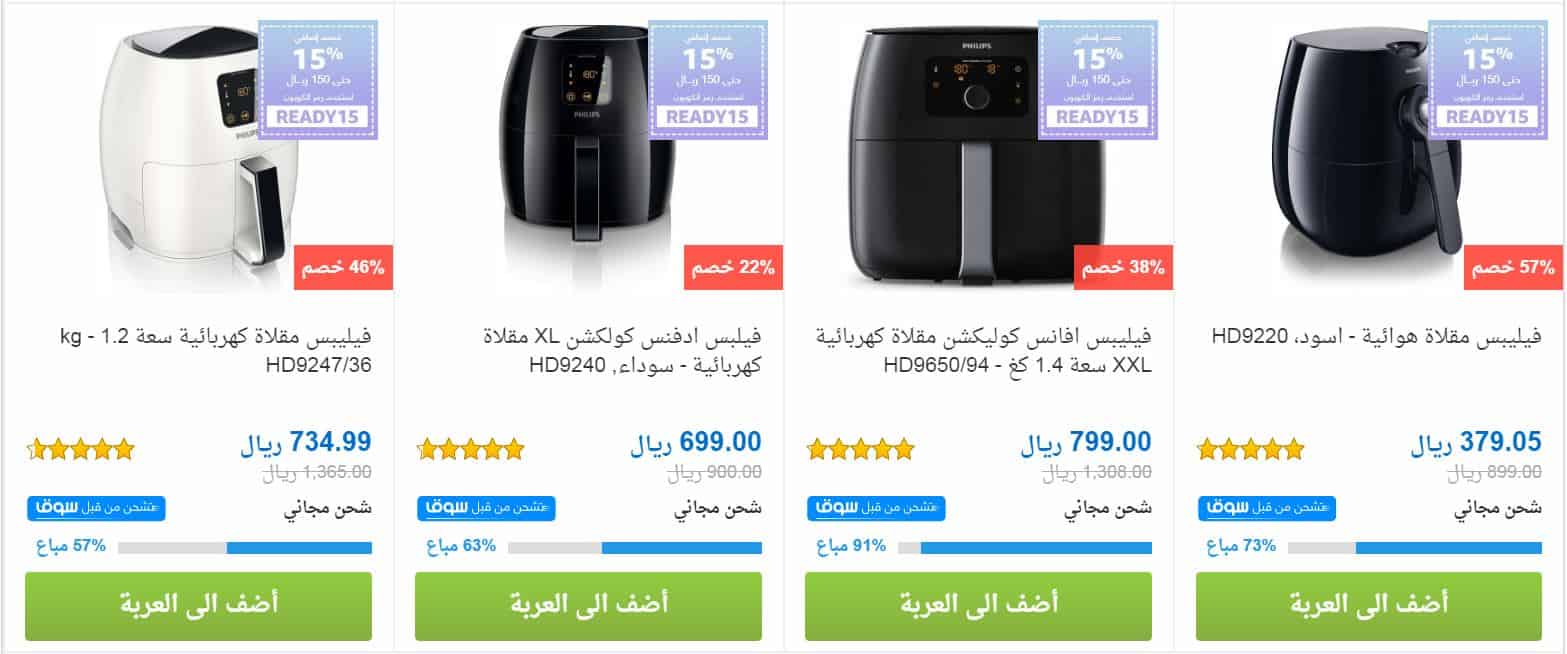The width and height of the screenshot is (1567, 654).
Task: Click Souq shipping badge under 799.00 price
Action: (x=876, y=507)
